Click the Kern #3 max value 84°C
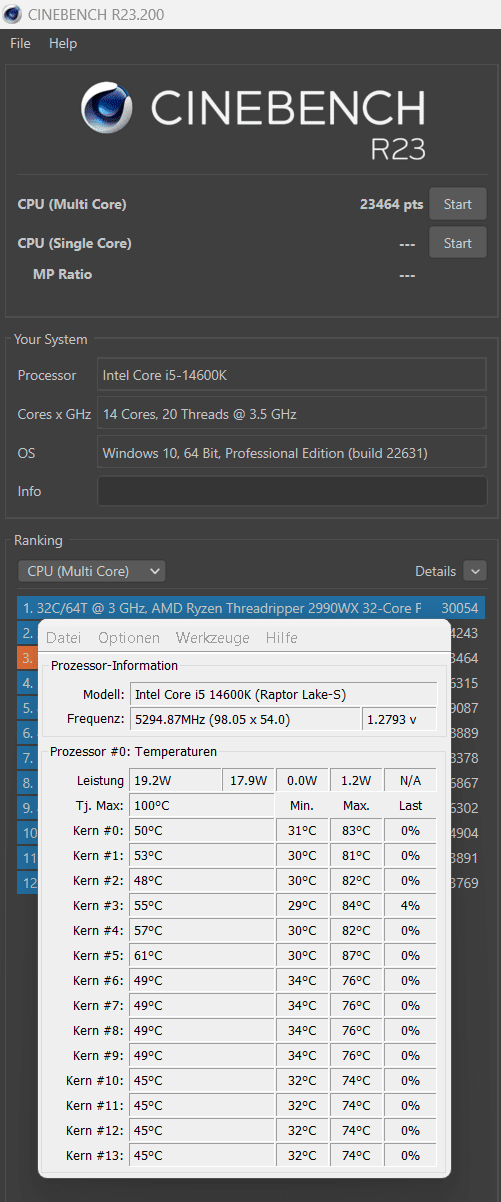Screen dimensions: 501x1202 [x=356, y=905]
